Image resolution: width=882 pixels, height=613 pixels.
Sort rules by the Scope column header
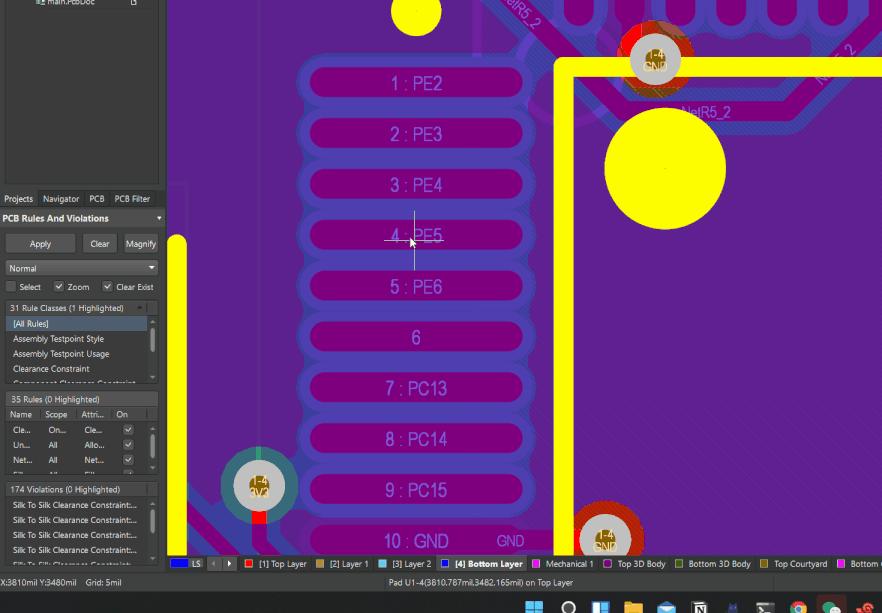click(56, 414)
